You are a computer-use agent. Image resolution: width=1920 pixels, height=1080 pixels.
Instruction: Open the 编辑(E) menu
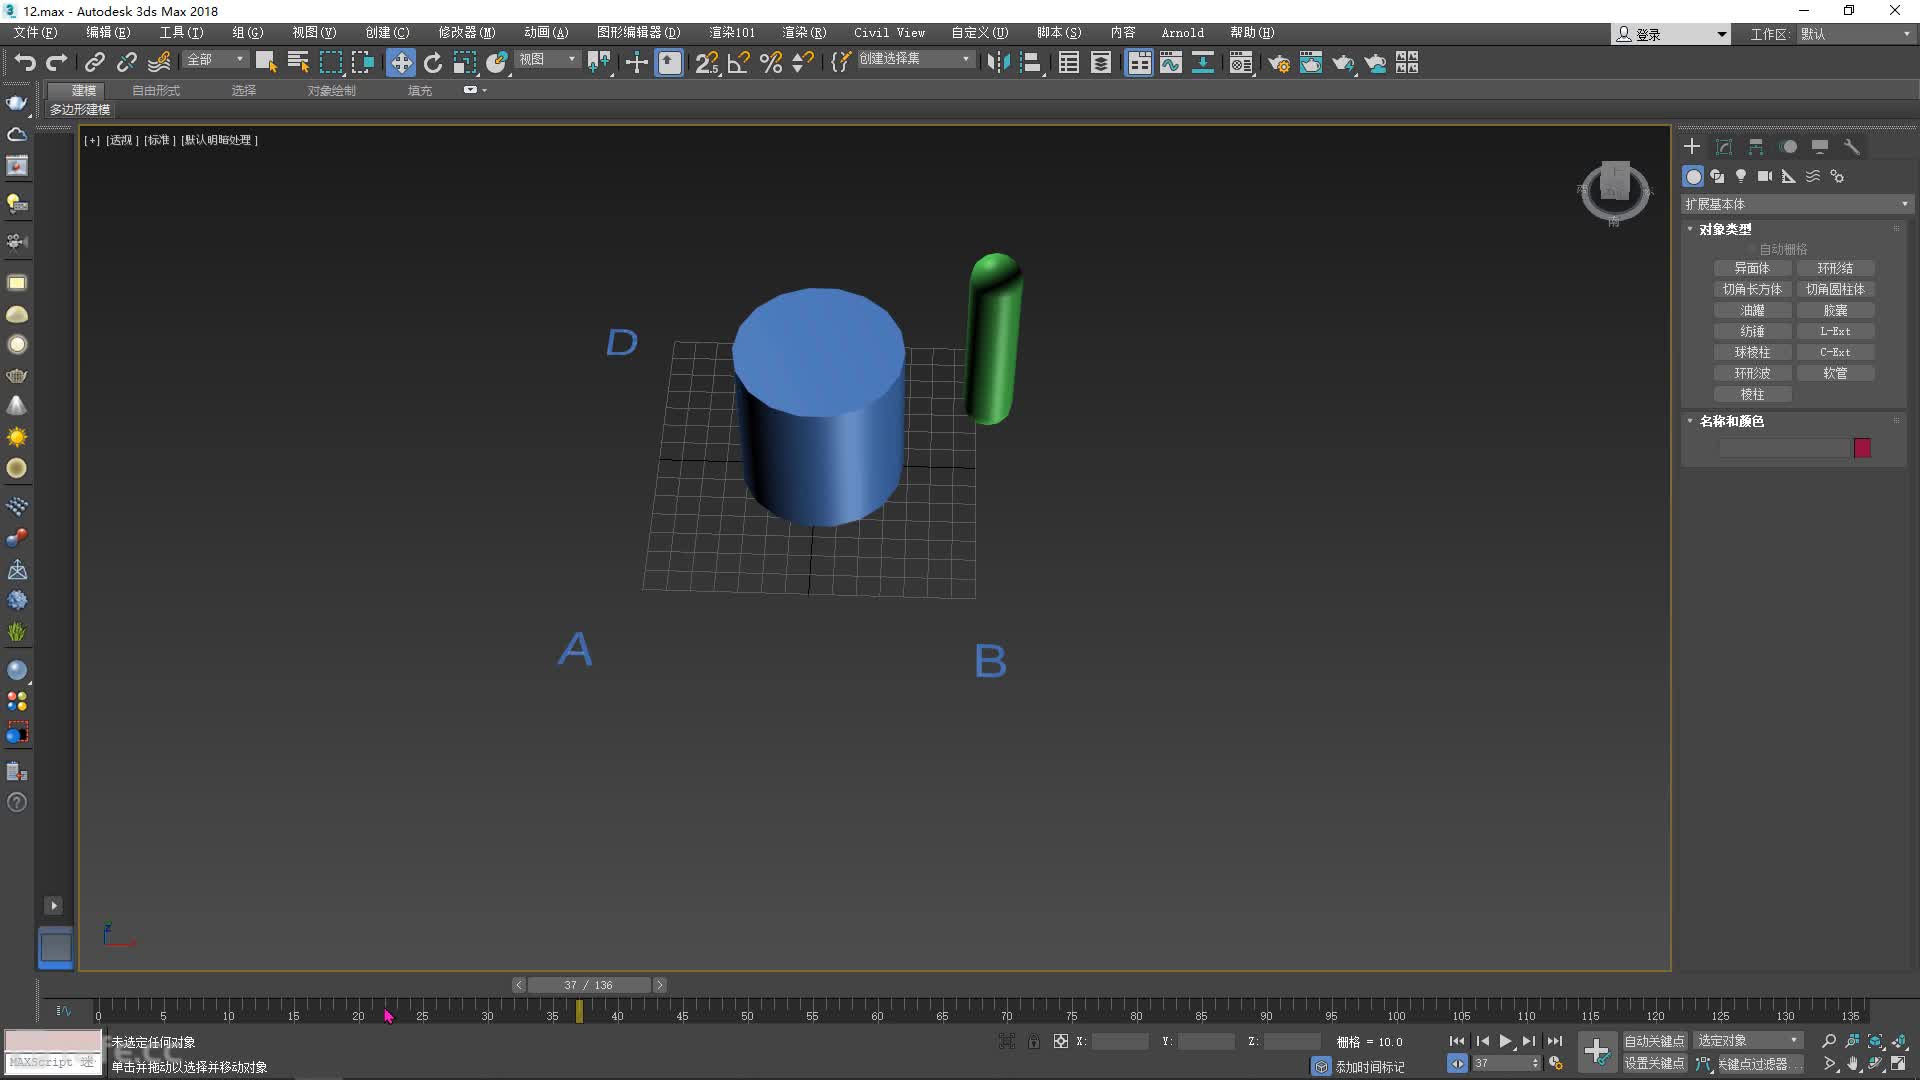[108, 33]
